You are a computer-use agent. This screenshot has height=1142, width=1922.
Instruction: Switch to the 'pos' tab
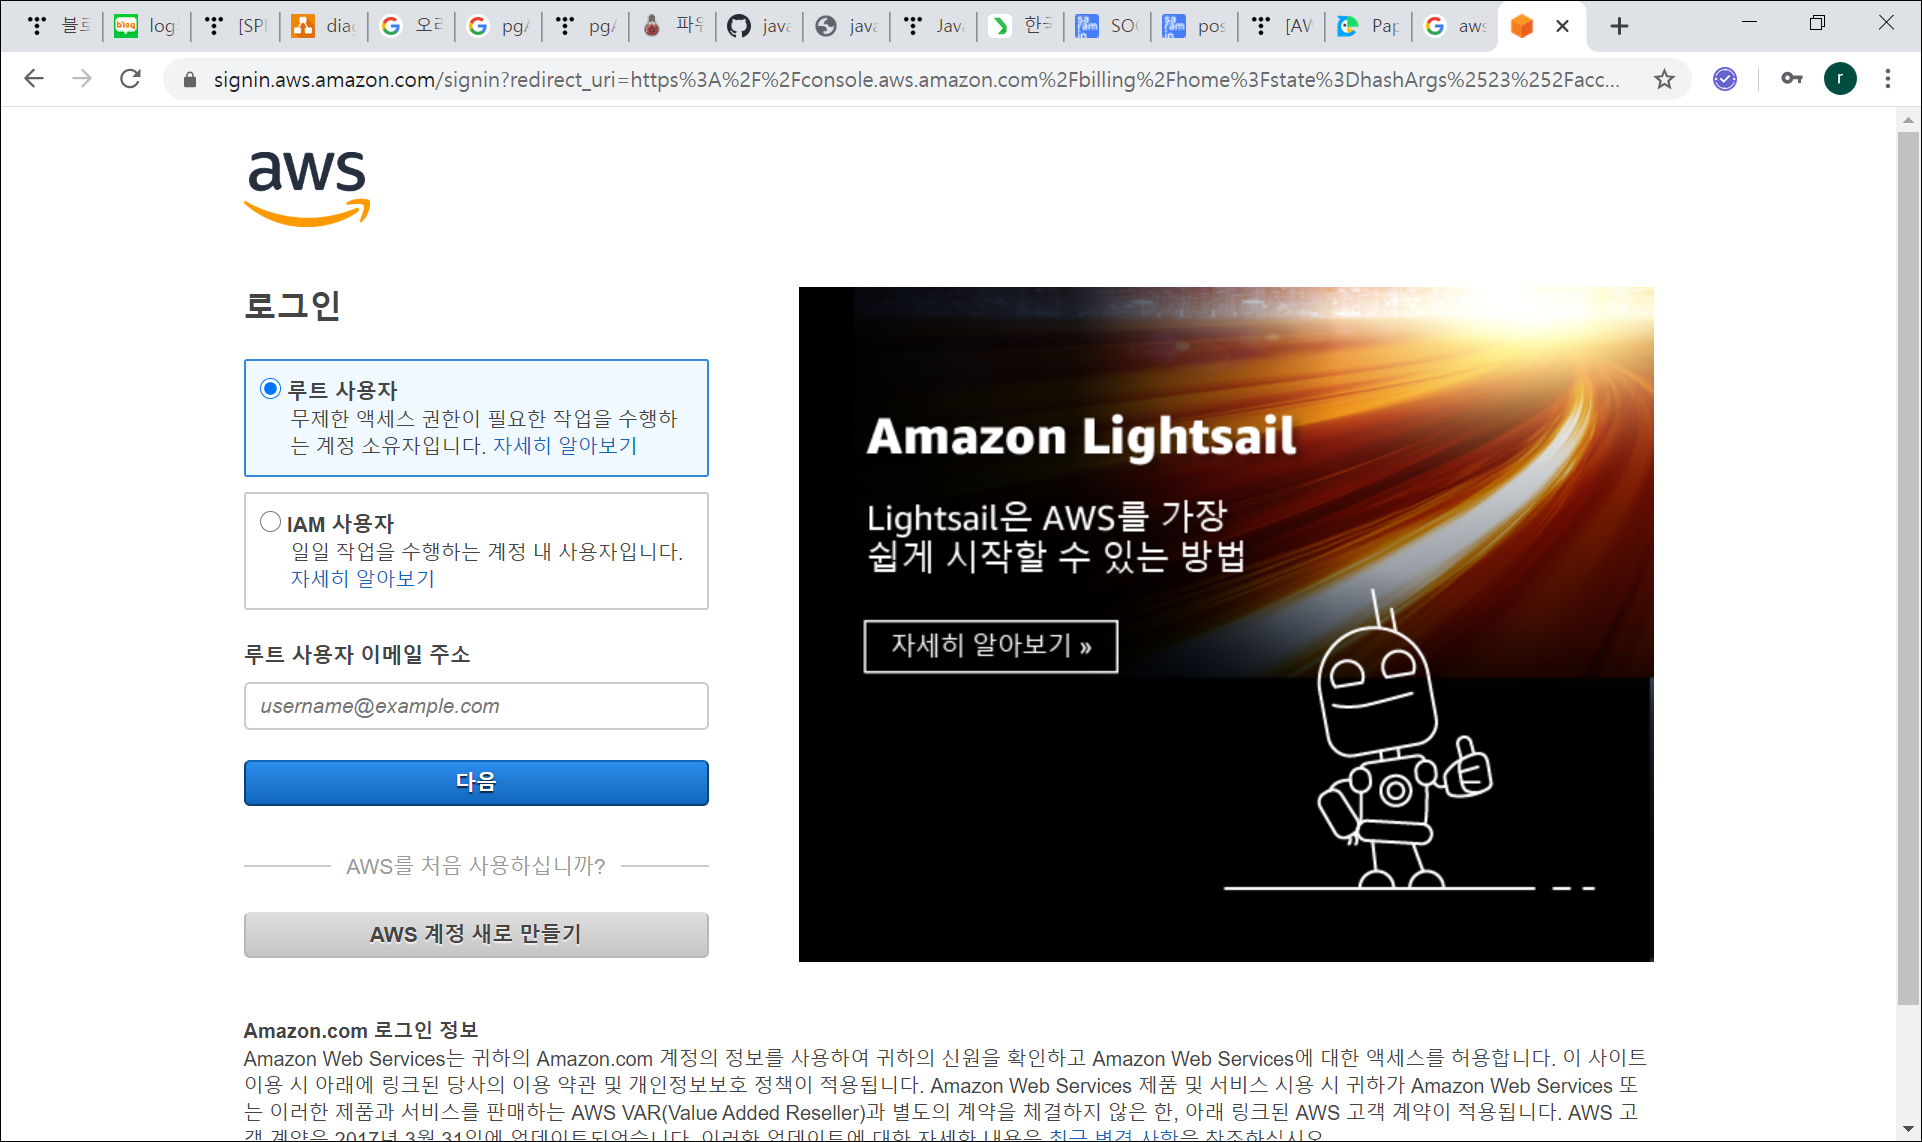click(1194, 27)
